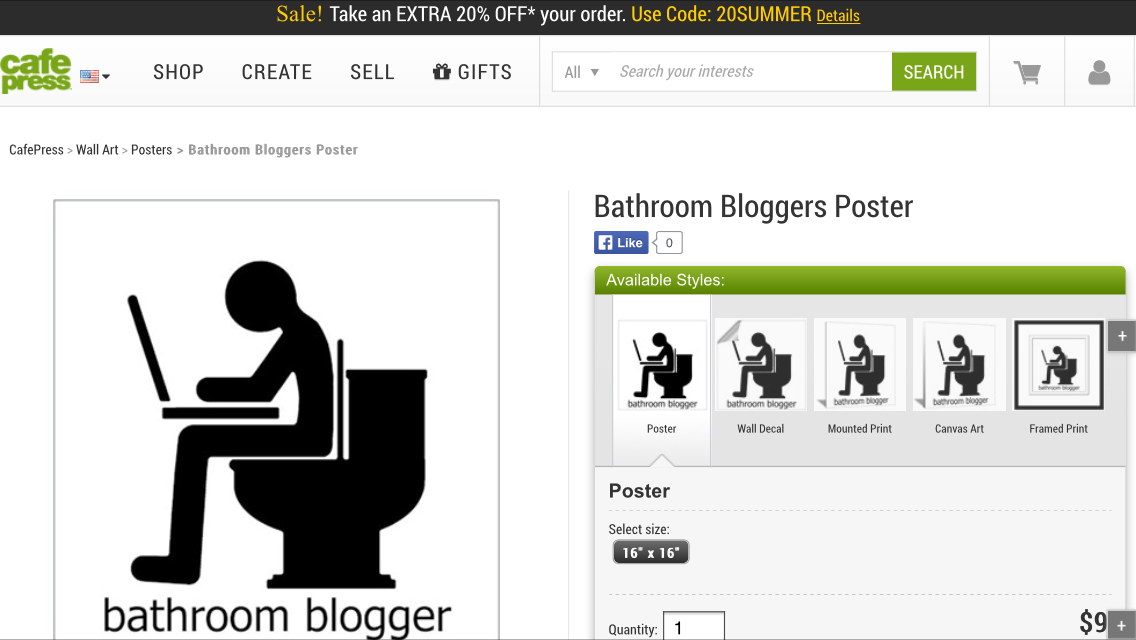
Task: Open the user account profile icon
Action: (1099, 72)
